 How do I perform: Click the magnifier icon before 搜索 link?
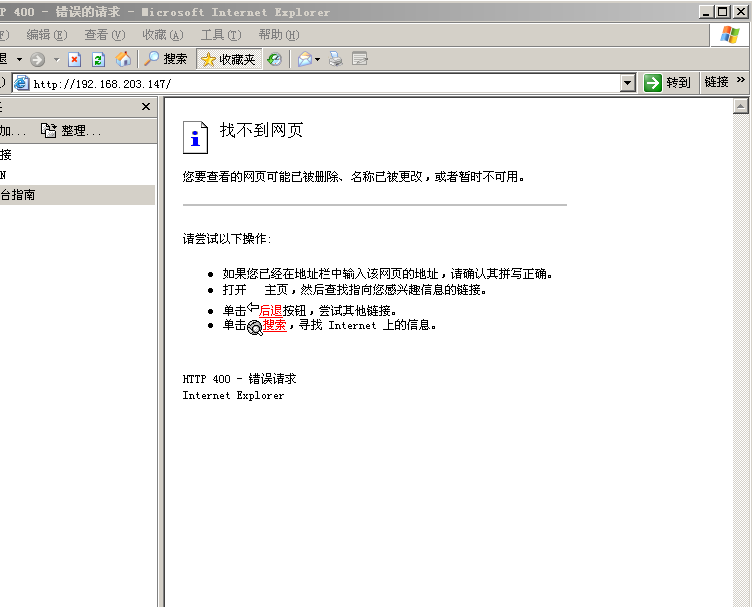pos(255,328)
